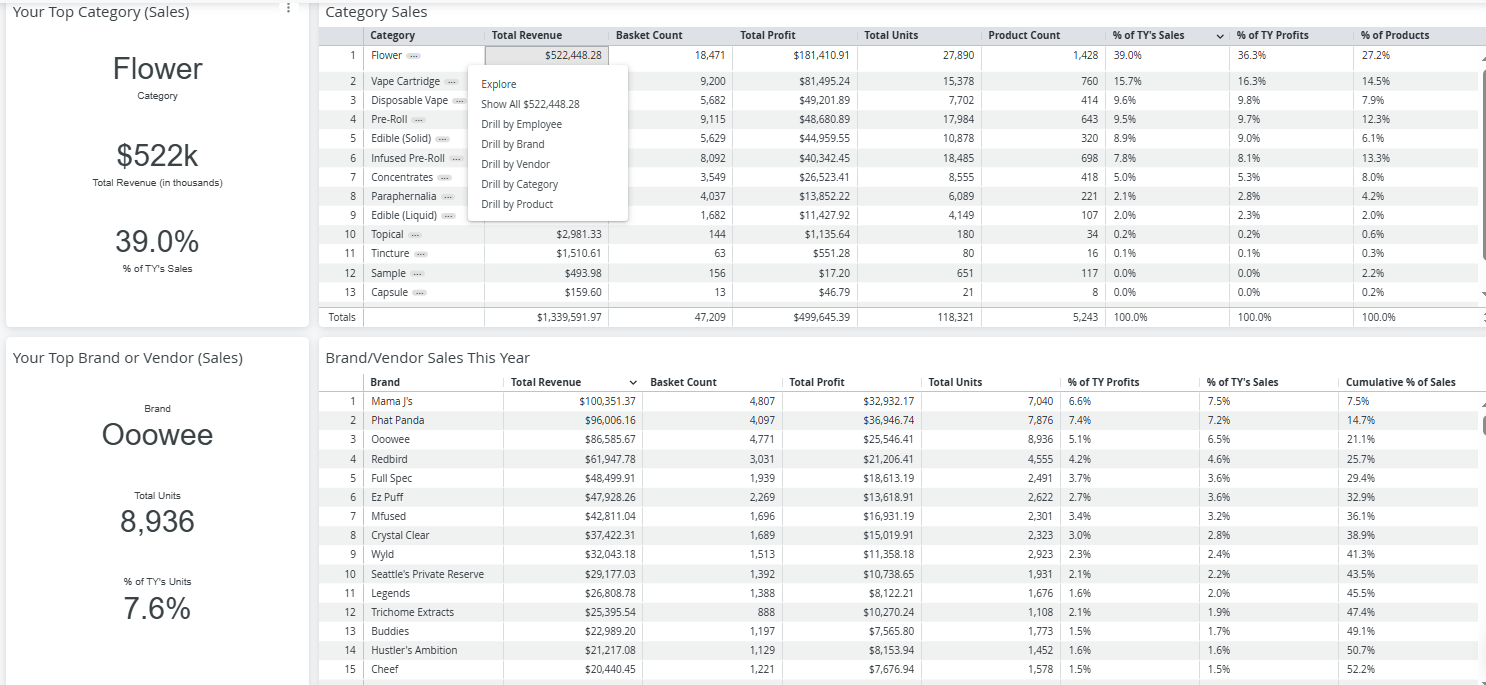The height and width of the screenshot is (685, 1486).
Task: Click the Cumulative % of Sales header
Action: (1400, 382)
